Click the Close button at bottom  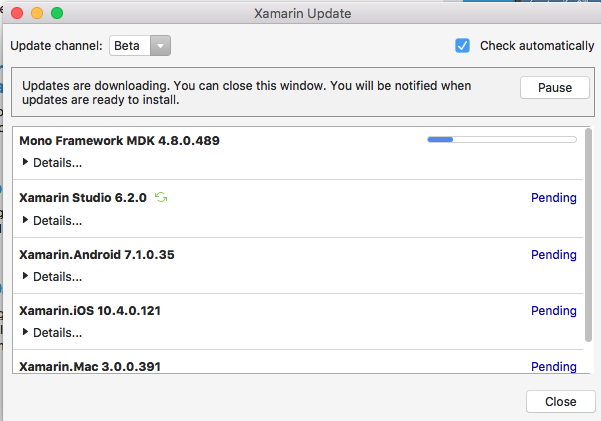point(560,401)
